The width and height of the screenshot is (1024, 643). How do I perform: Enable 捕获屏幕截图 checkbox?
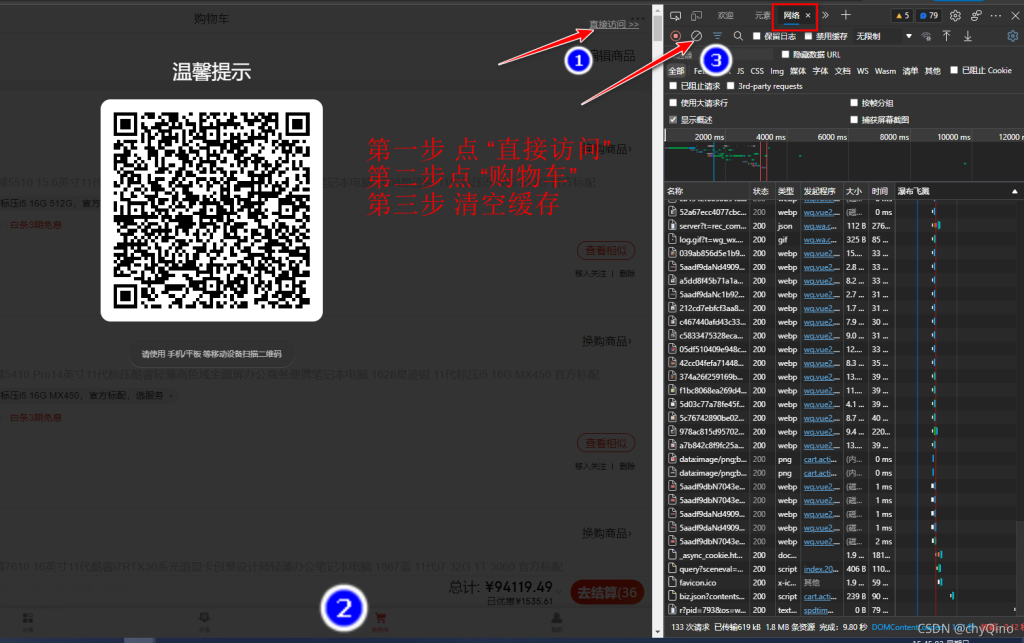point(854,120)
